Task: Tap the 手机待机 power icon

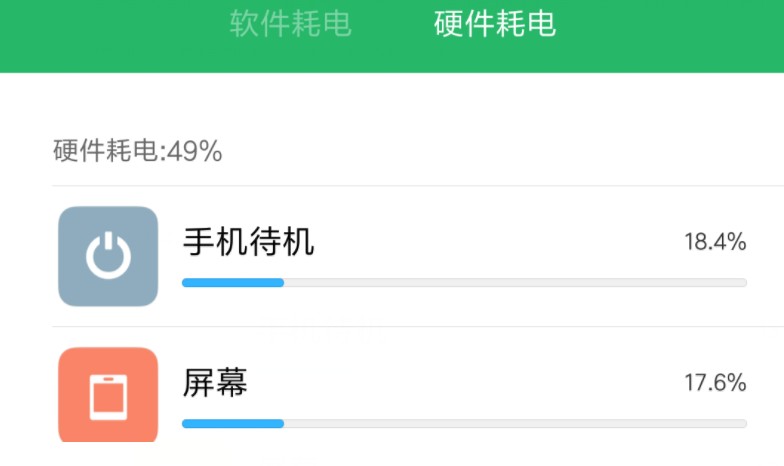Action: click(108, 256)
